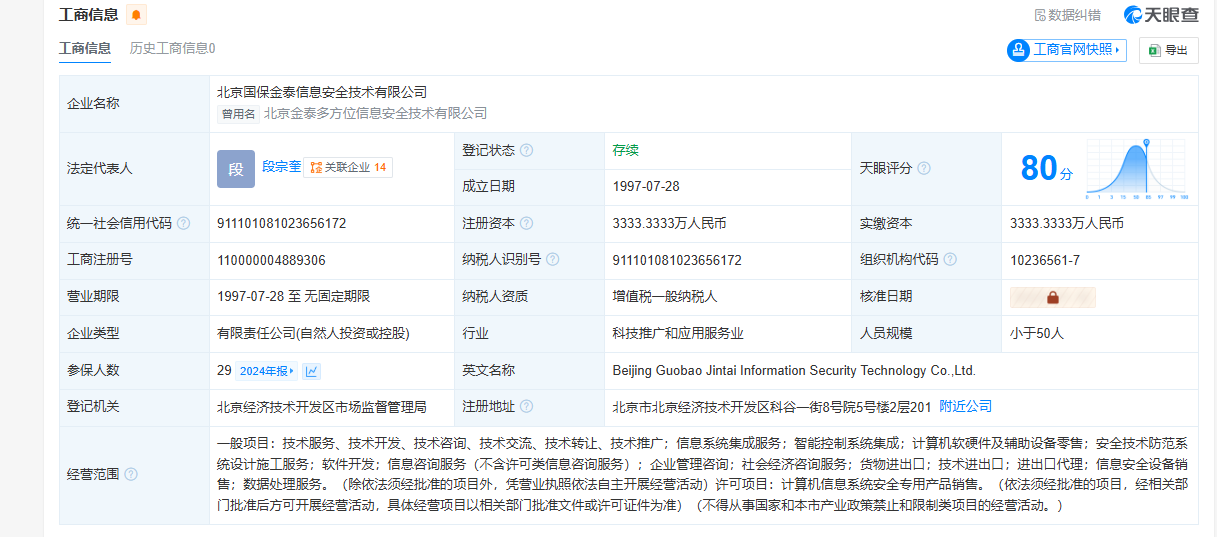This screenshot has height=537, width=1217.
Task: Click paid-in capital value under 实缴资本
Action: [1067, 223]
